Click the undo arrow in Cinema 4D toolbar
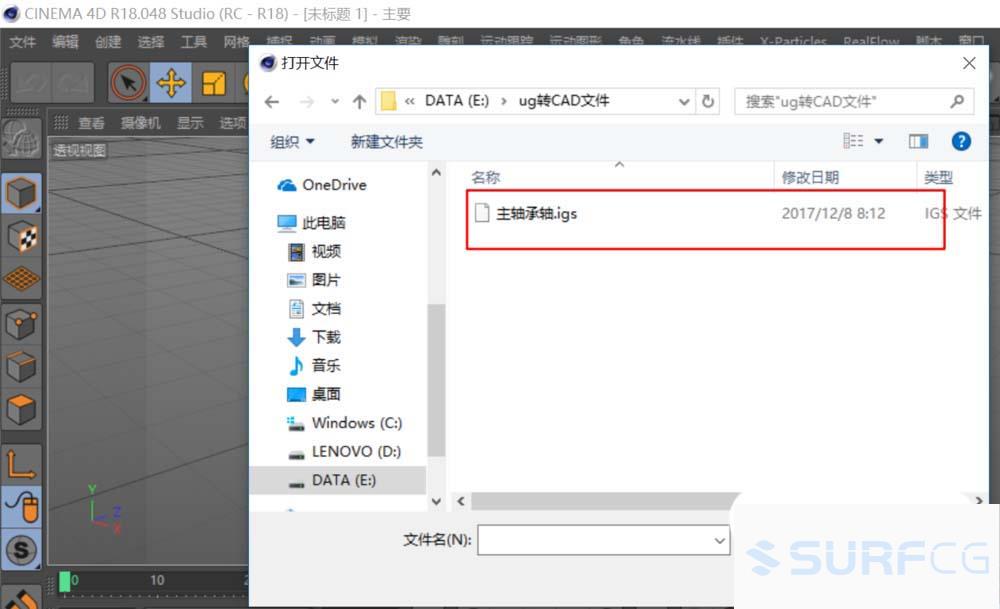The image size is (1000, 609). pos(31,83)
